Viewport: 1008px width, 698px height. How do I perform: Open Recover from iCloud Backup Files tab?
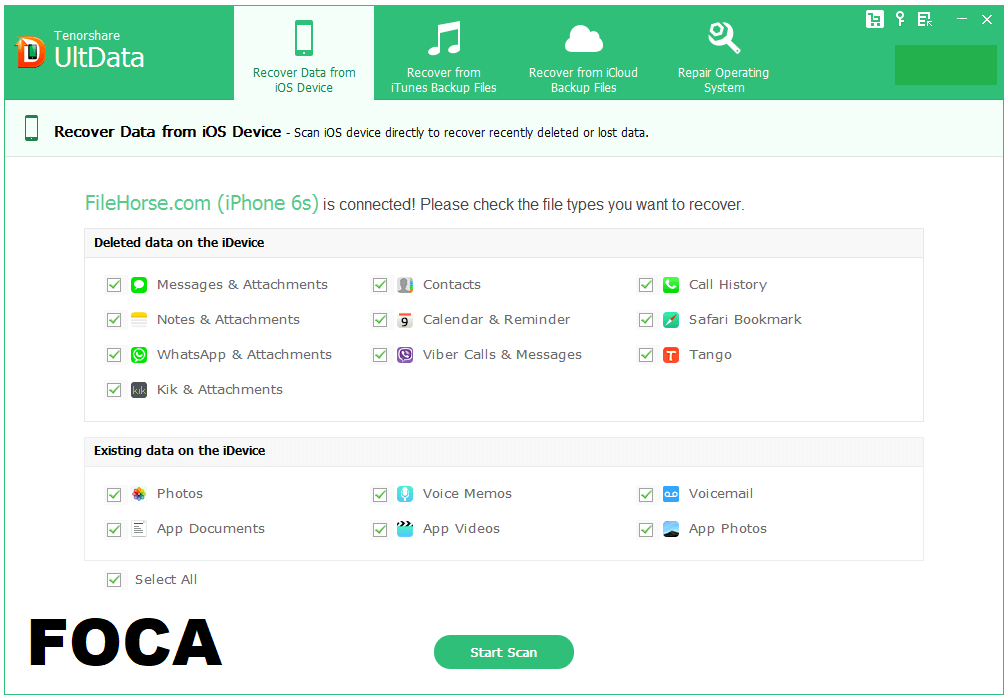pyautogui.click(x=584, y=53)
